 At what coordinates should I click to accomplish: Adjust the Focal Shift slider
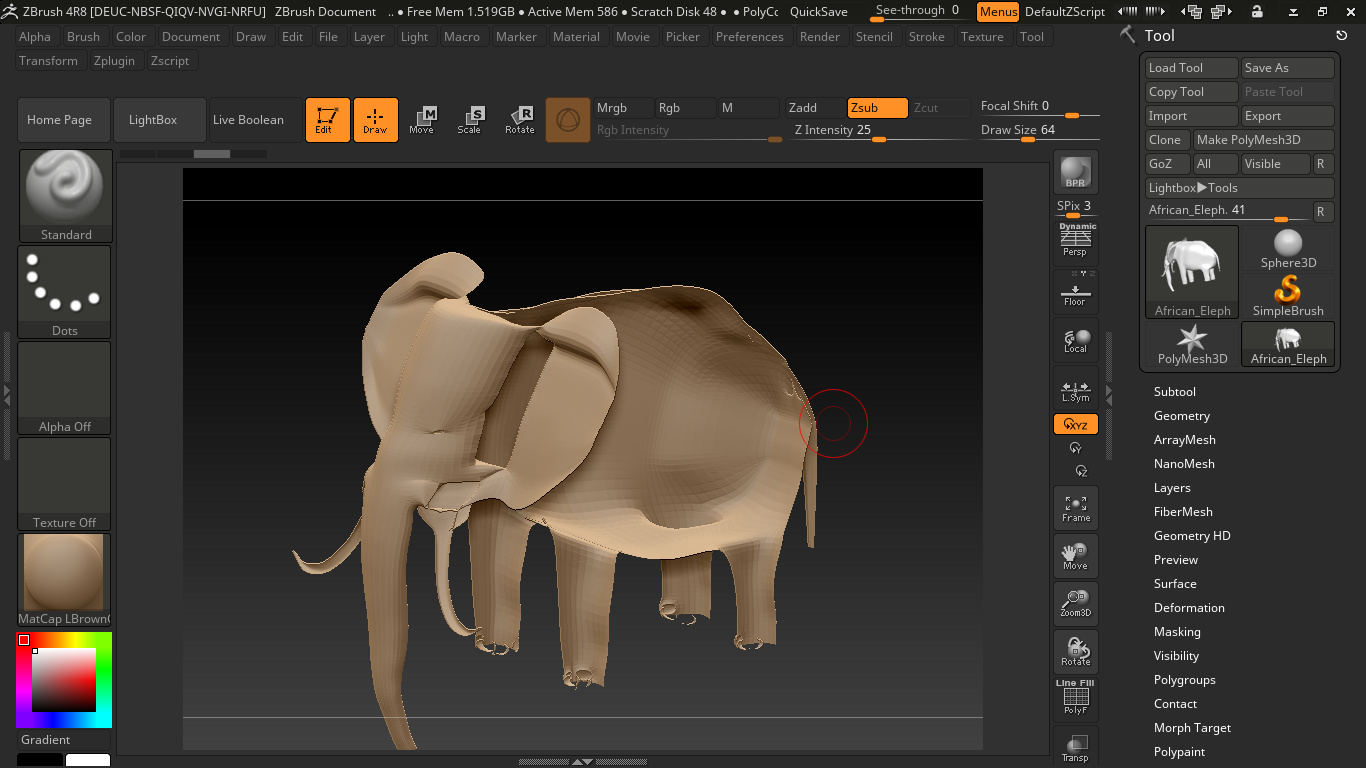[1040, 107]
